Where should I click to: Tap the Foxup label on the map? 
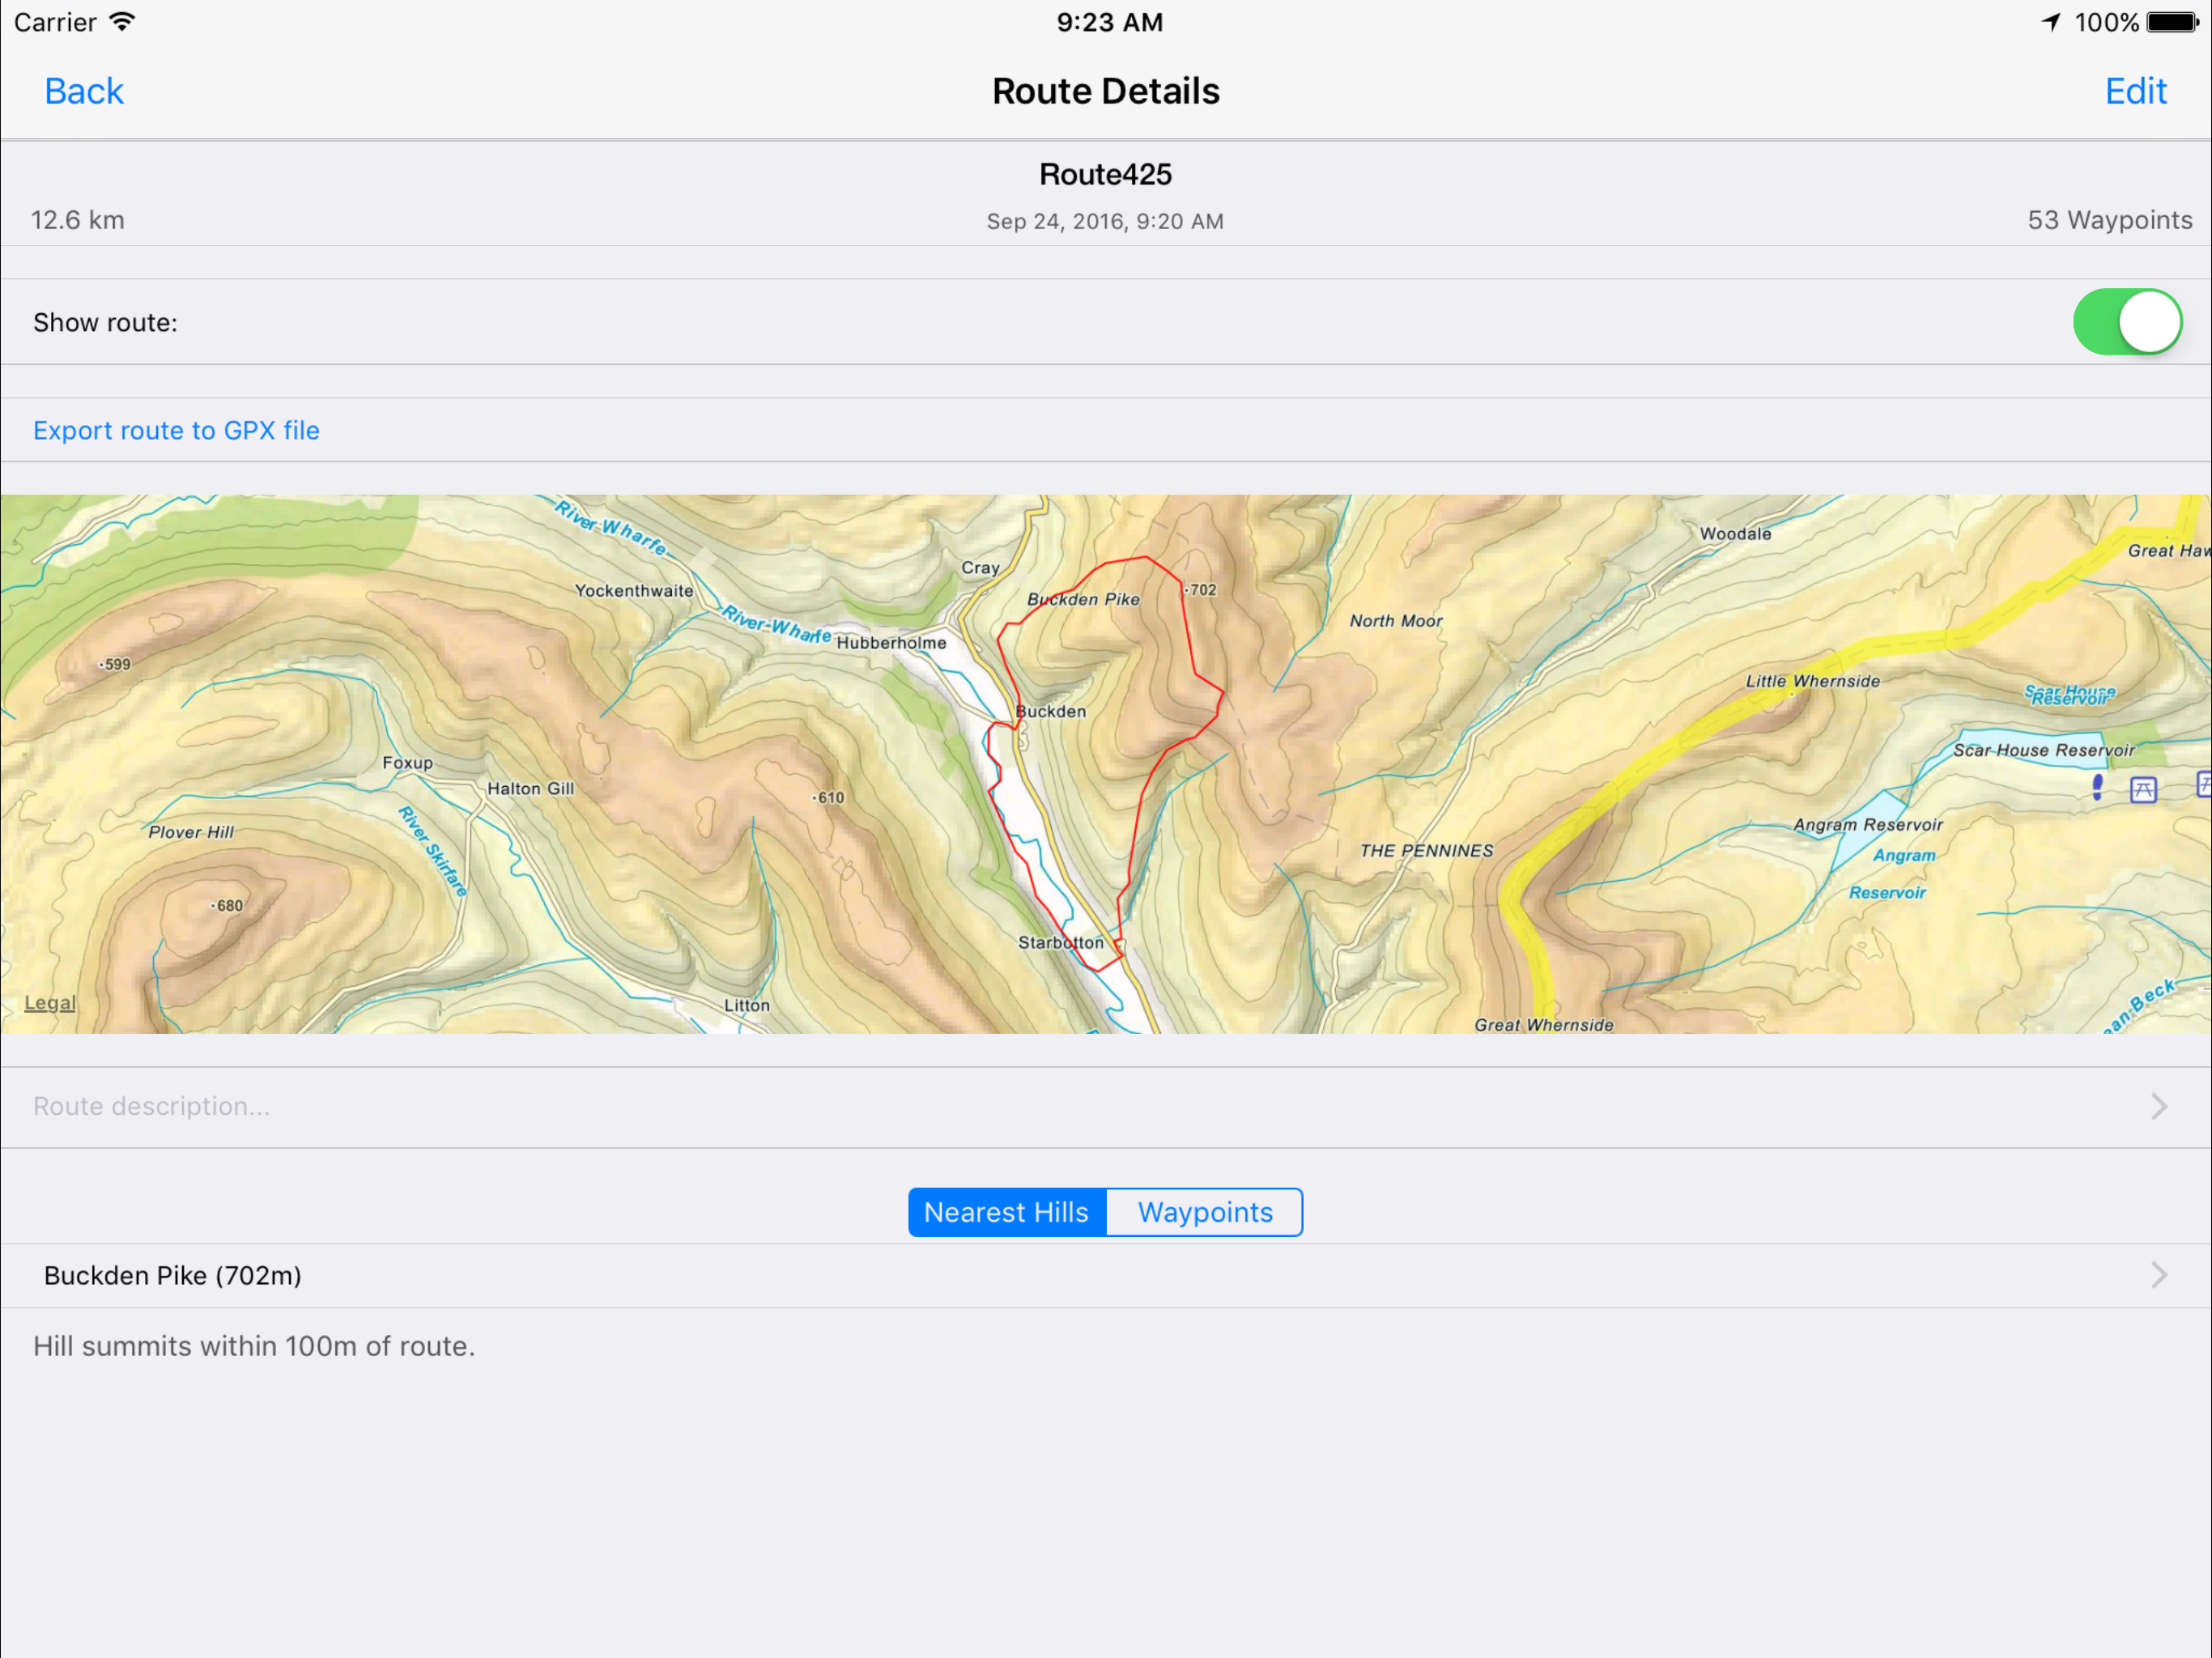pyautogui.click(x=408, y=762)
